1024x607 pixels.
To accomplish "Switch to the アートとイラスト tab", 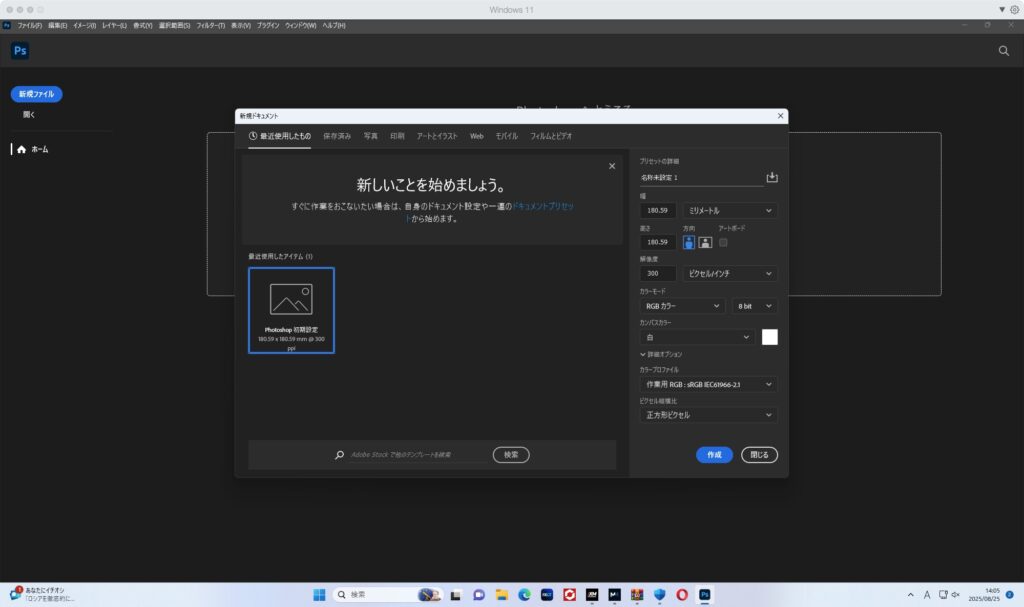I will coord(437,136).
